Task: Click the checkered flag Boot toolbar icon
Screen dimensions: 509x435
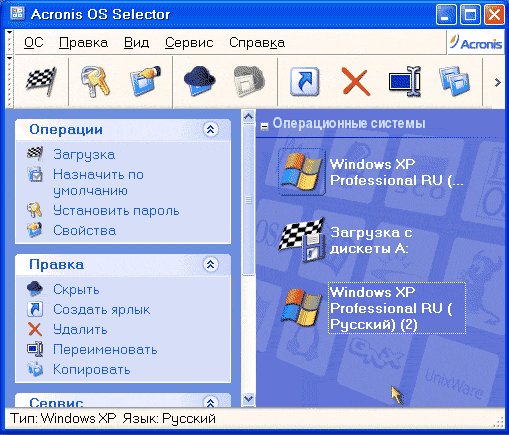Action: (41, 82)
